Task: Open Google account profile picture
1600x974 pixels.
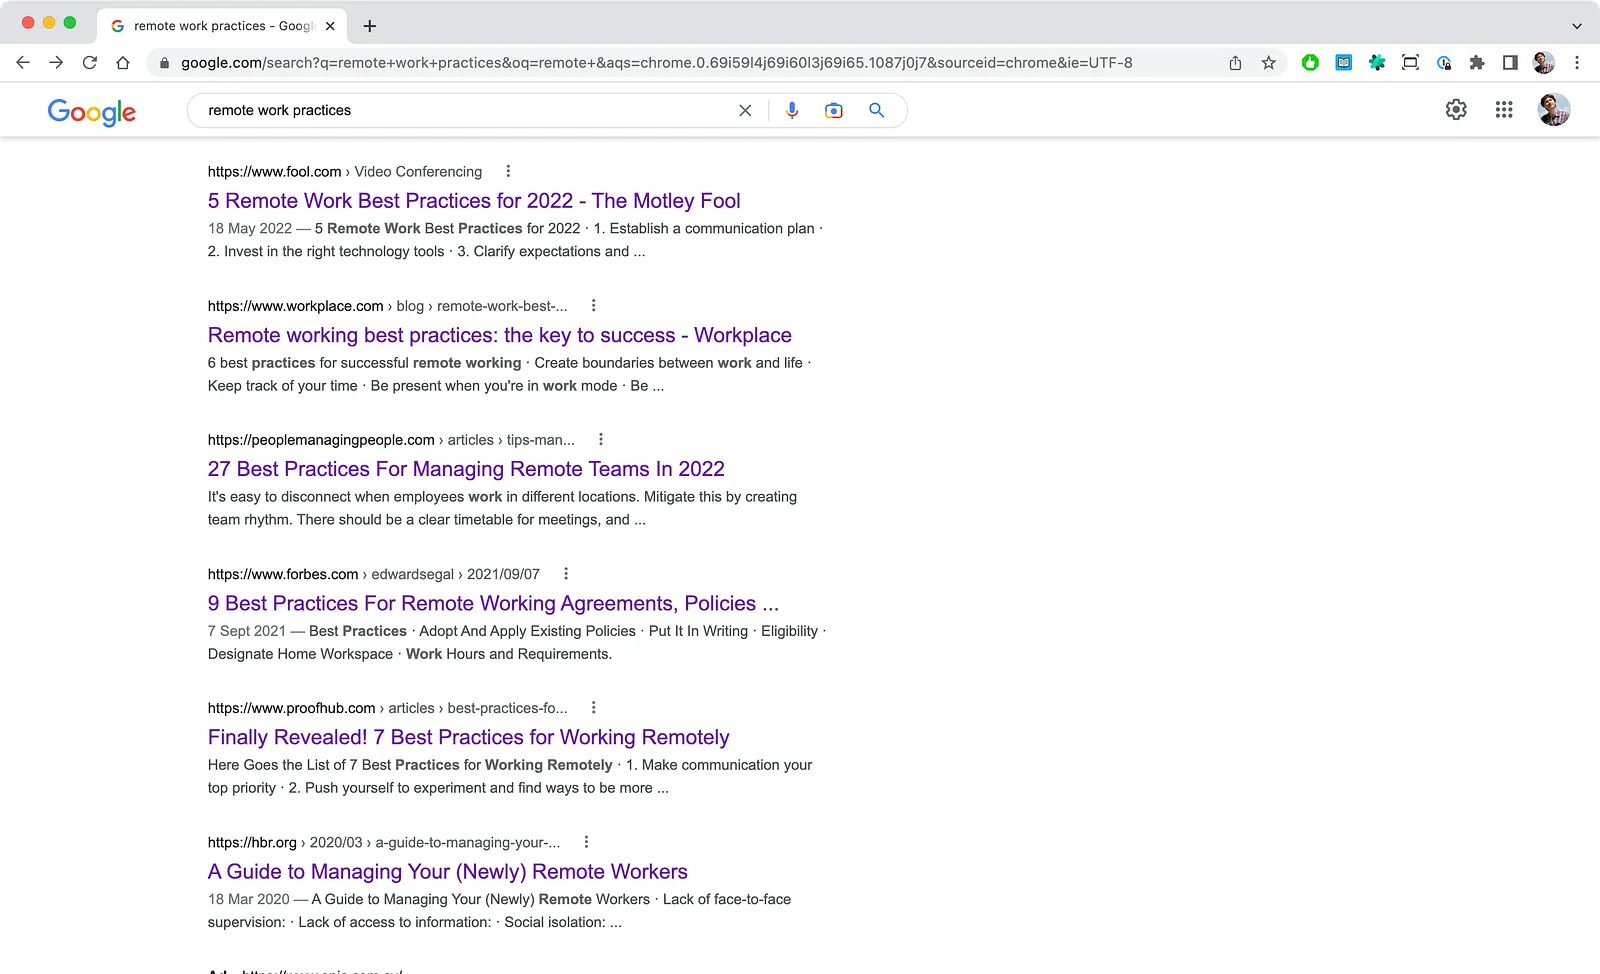Action: (x=1554, y=110)
